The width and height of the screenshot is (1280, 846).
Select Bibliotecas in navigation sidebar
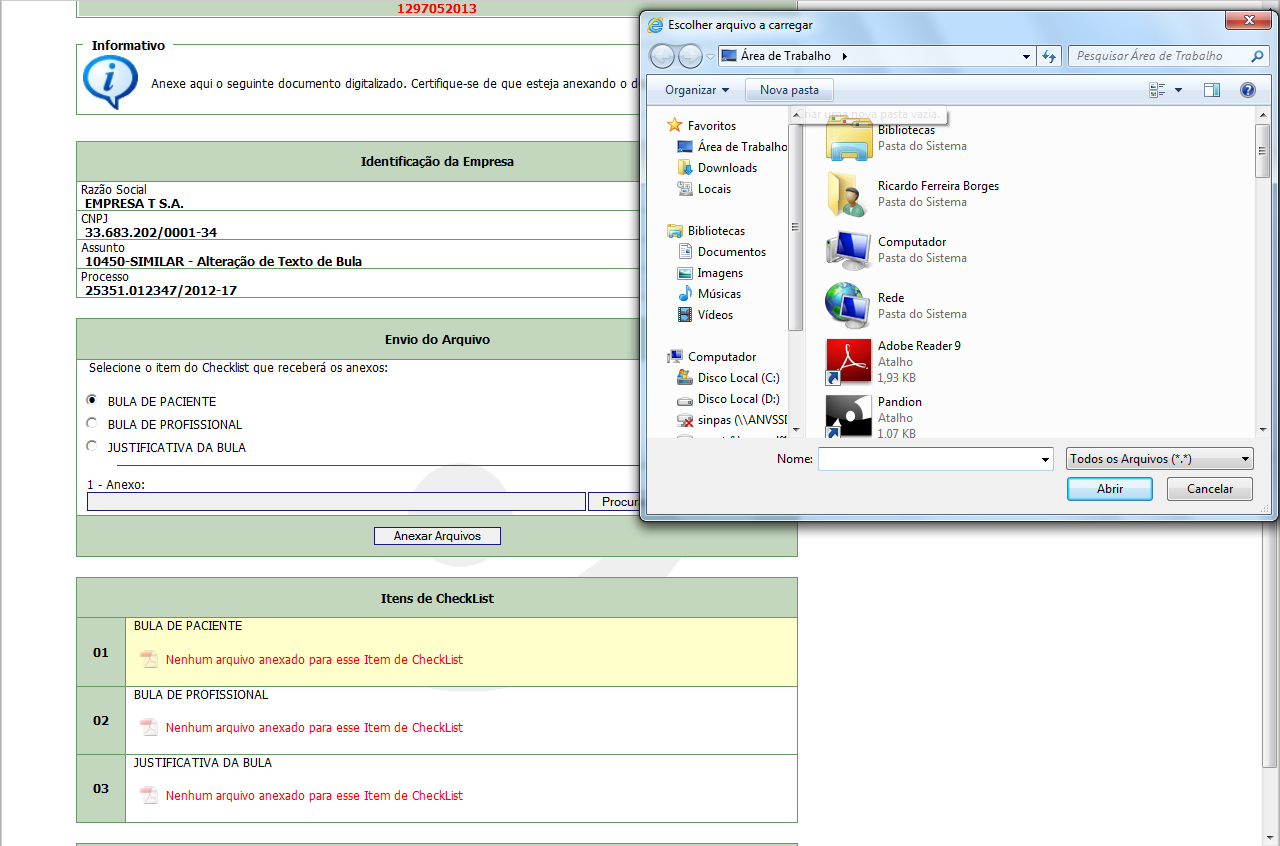click(x=716, y=231)
